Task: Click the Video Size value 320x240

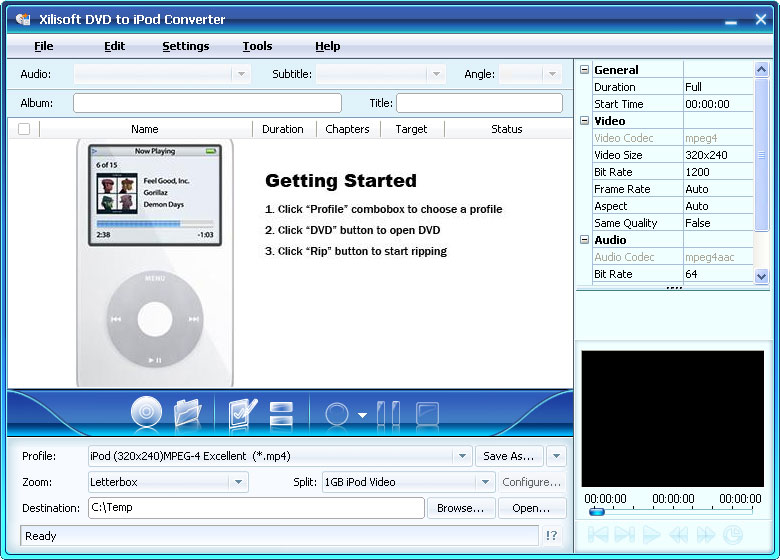Action: pyautogui.click(x=718, y=155)
